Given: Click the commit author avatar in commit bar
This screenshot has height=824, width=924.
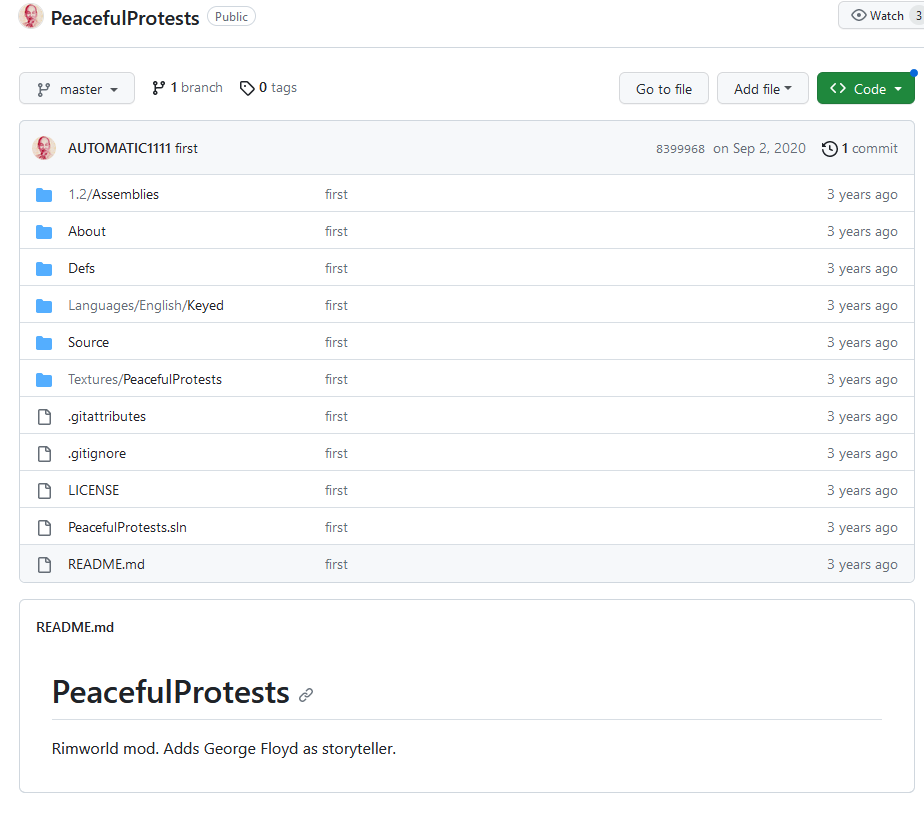Looking at the screenshot, I should [x=44, y=148].
